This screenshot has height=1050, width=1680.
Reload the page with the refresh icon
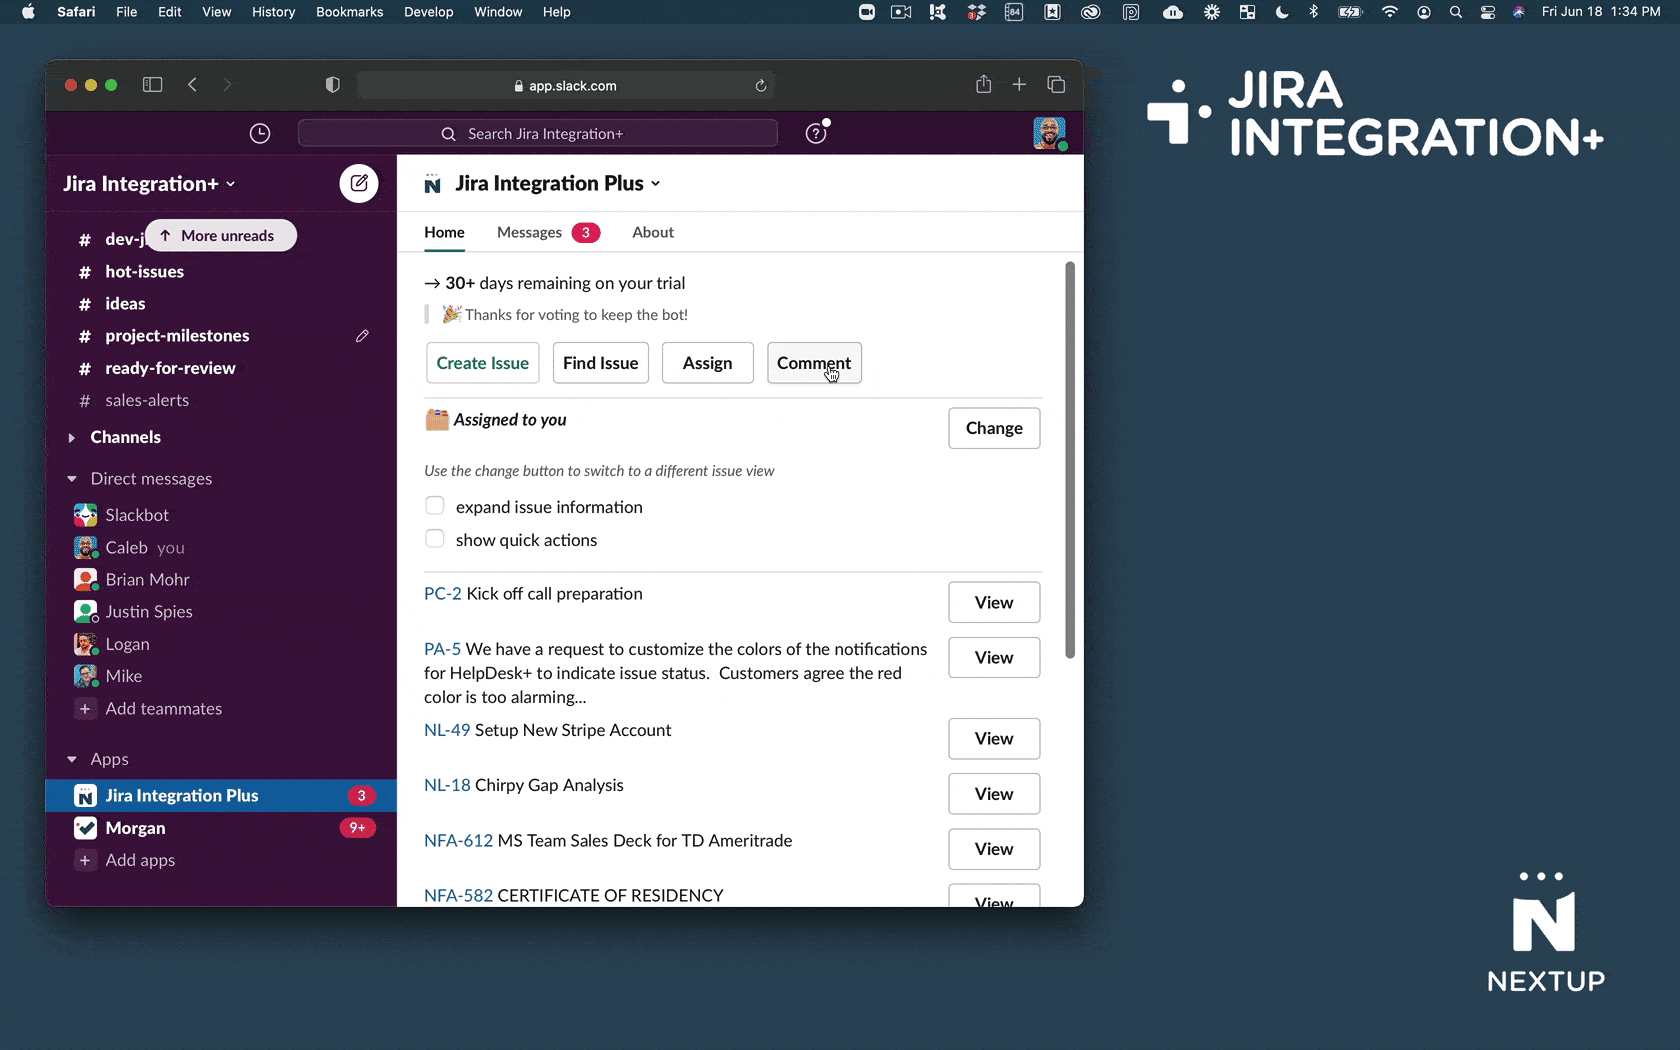(x=761, y=86)
